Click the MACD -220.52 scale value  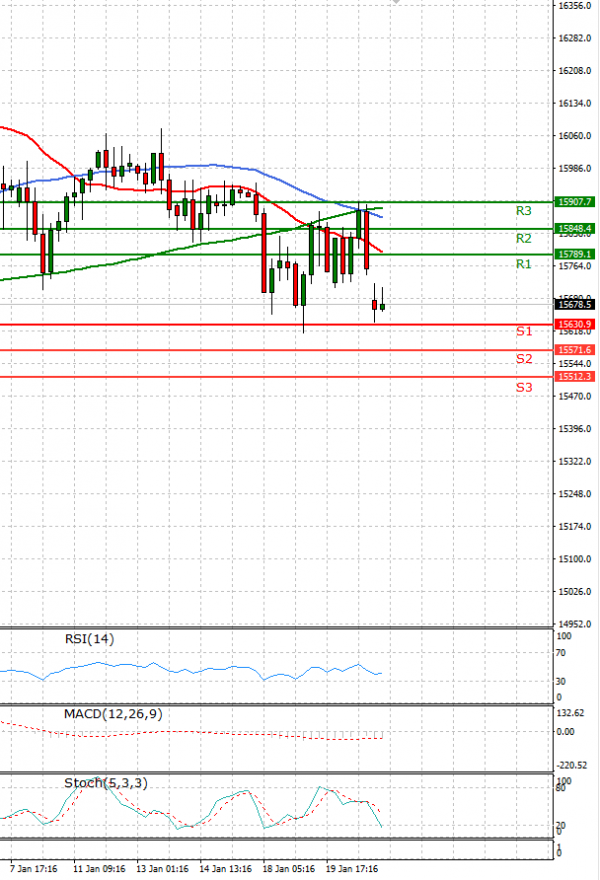click(x=572, y=766)
